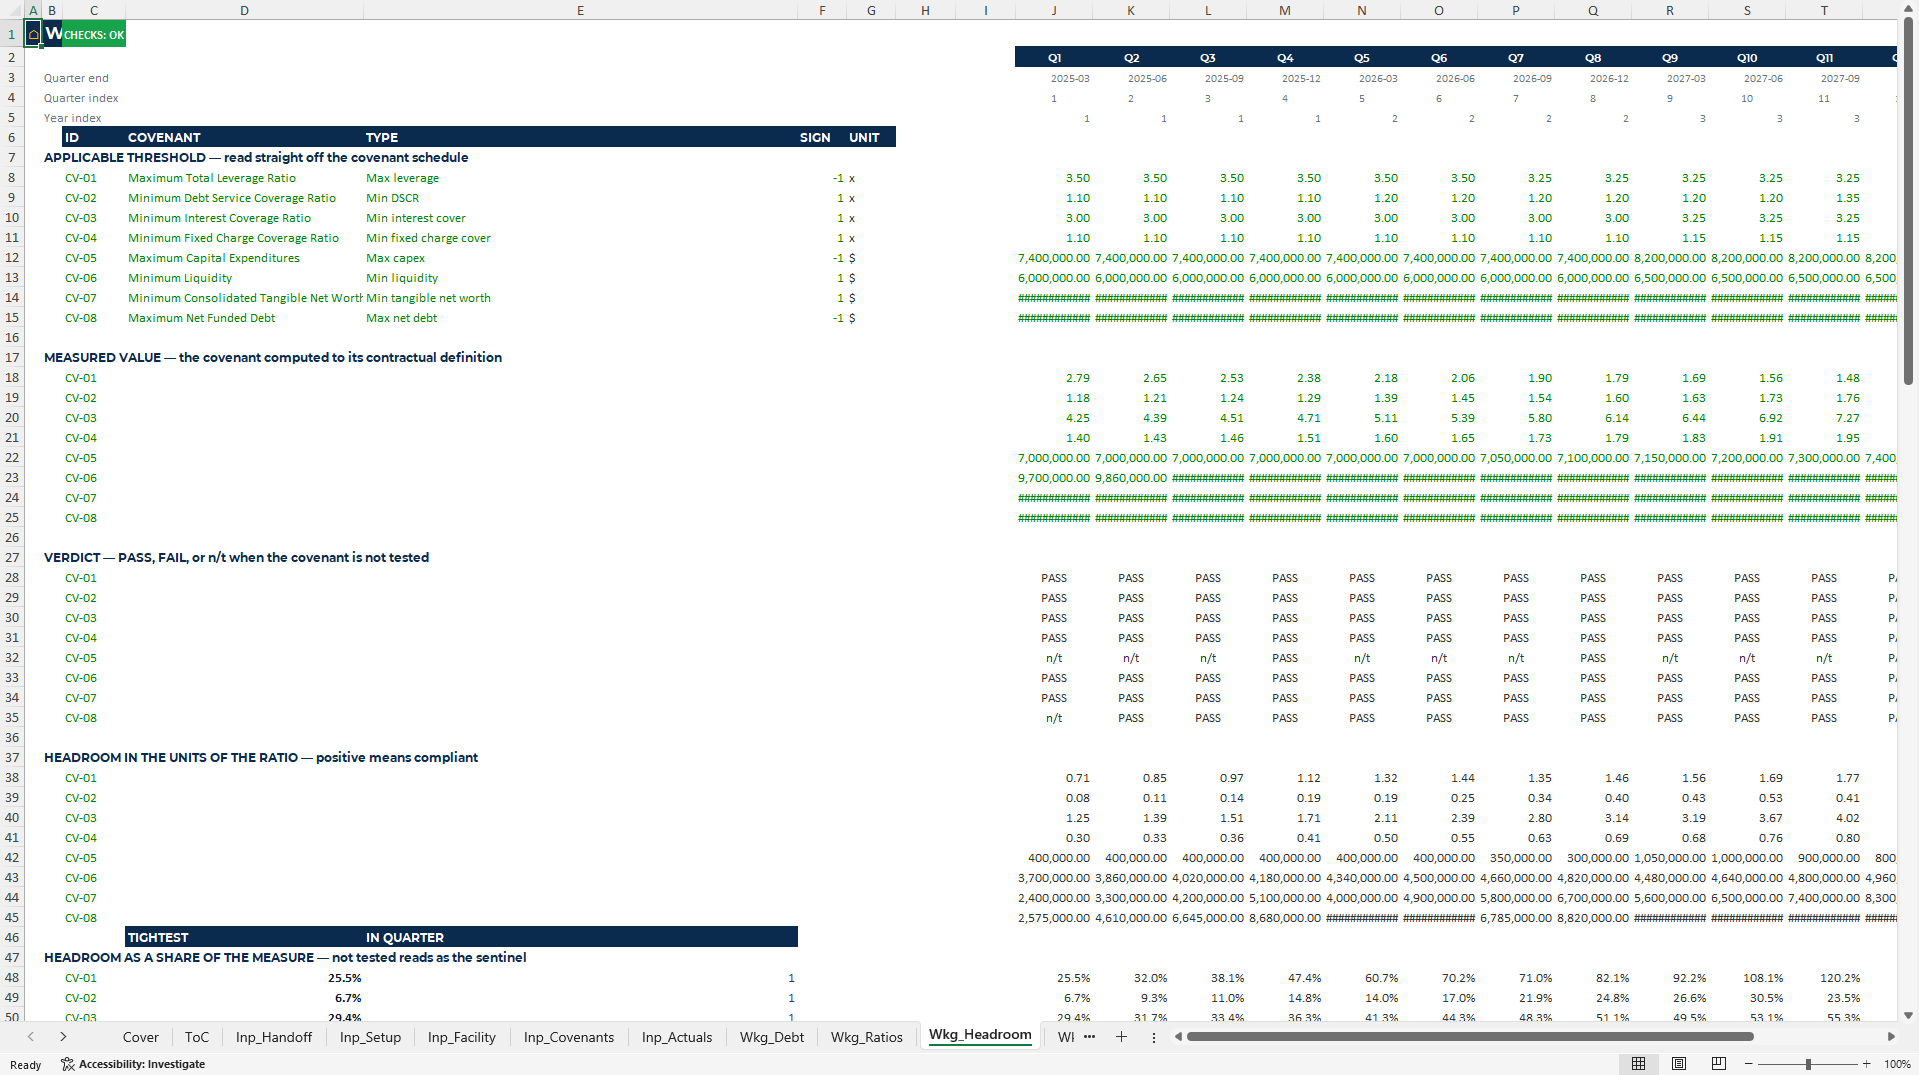Switch to the Inp_Facility sheet

(462, 1037)
